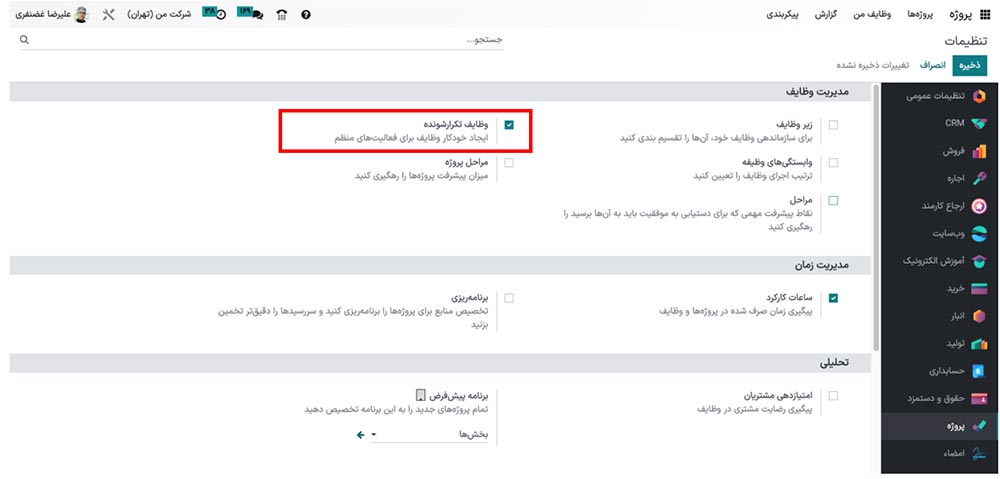The width and height of the screenshot is (1000, 479).
Task: Click the help question-mark icon in top bar
Action: click(305, 15)
